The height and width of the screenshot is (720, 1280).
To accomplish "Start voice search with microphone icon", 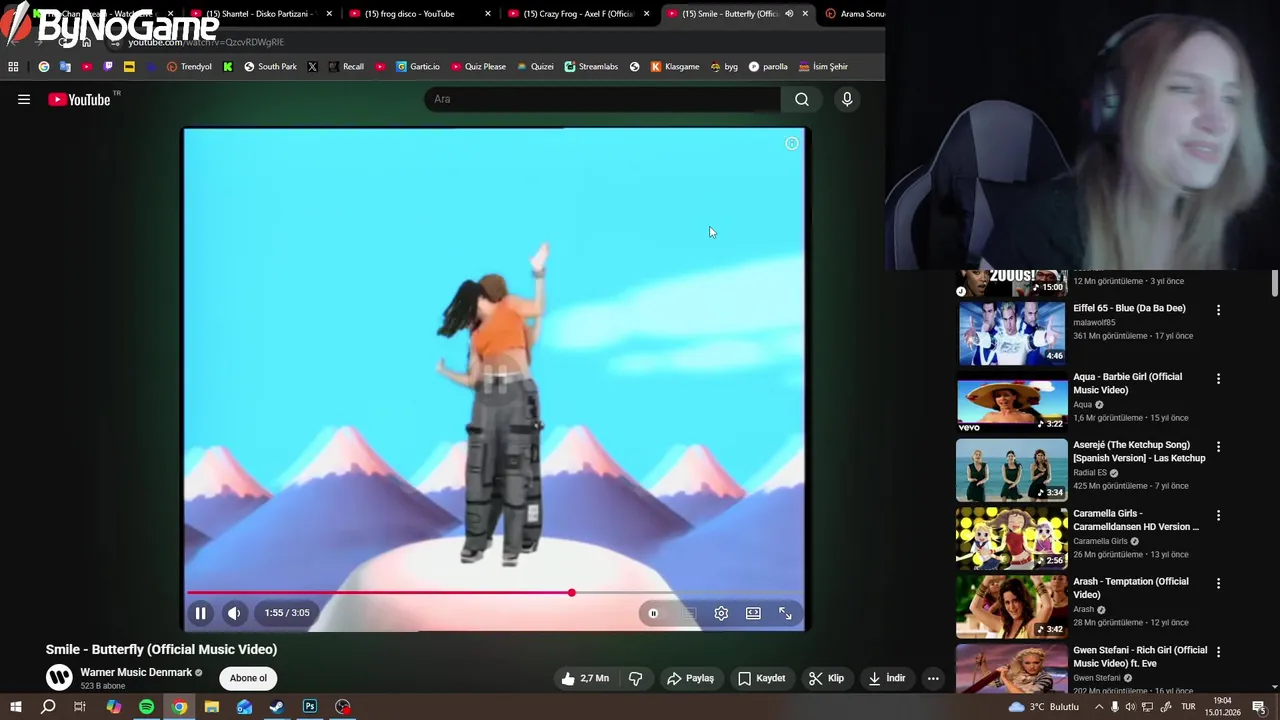I will (847, 99).
